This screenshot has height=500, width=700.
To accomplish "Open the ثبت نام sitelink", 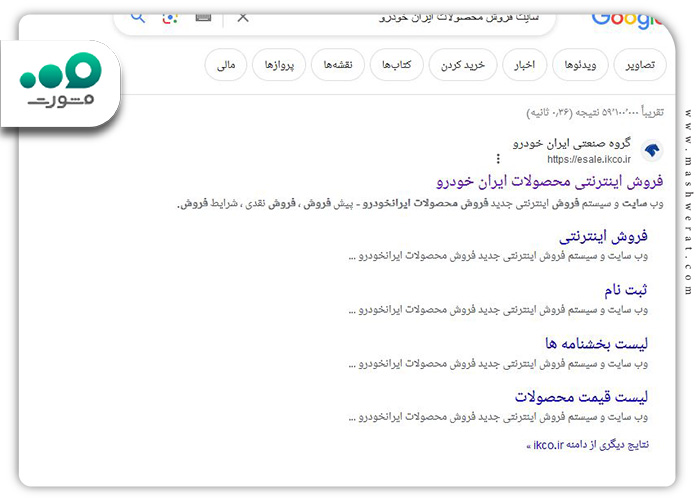I will pyautogui.click(x=625, y=290).
